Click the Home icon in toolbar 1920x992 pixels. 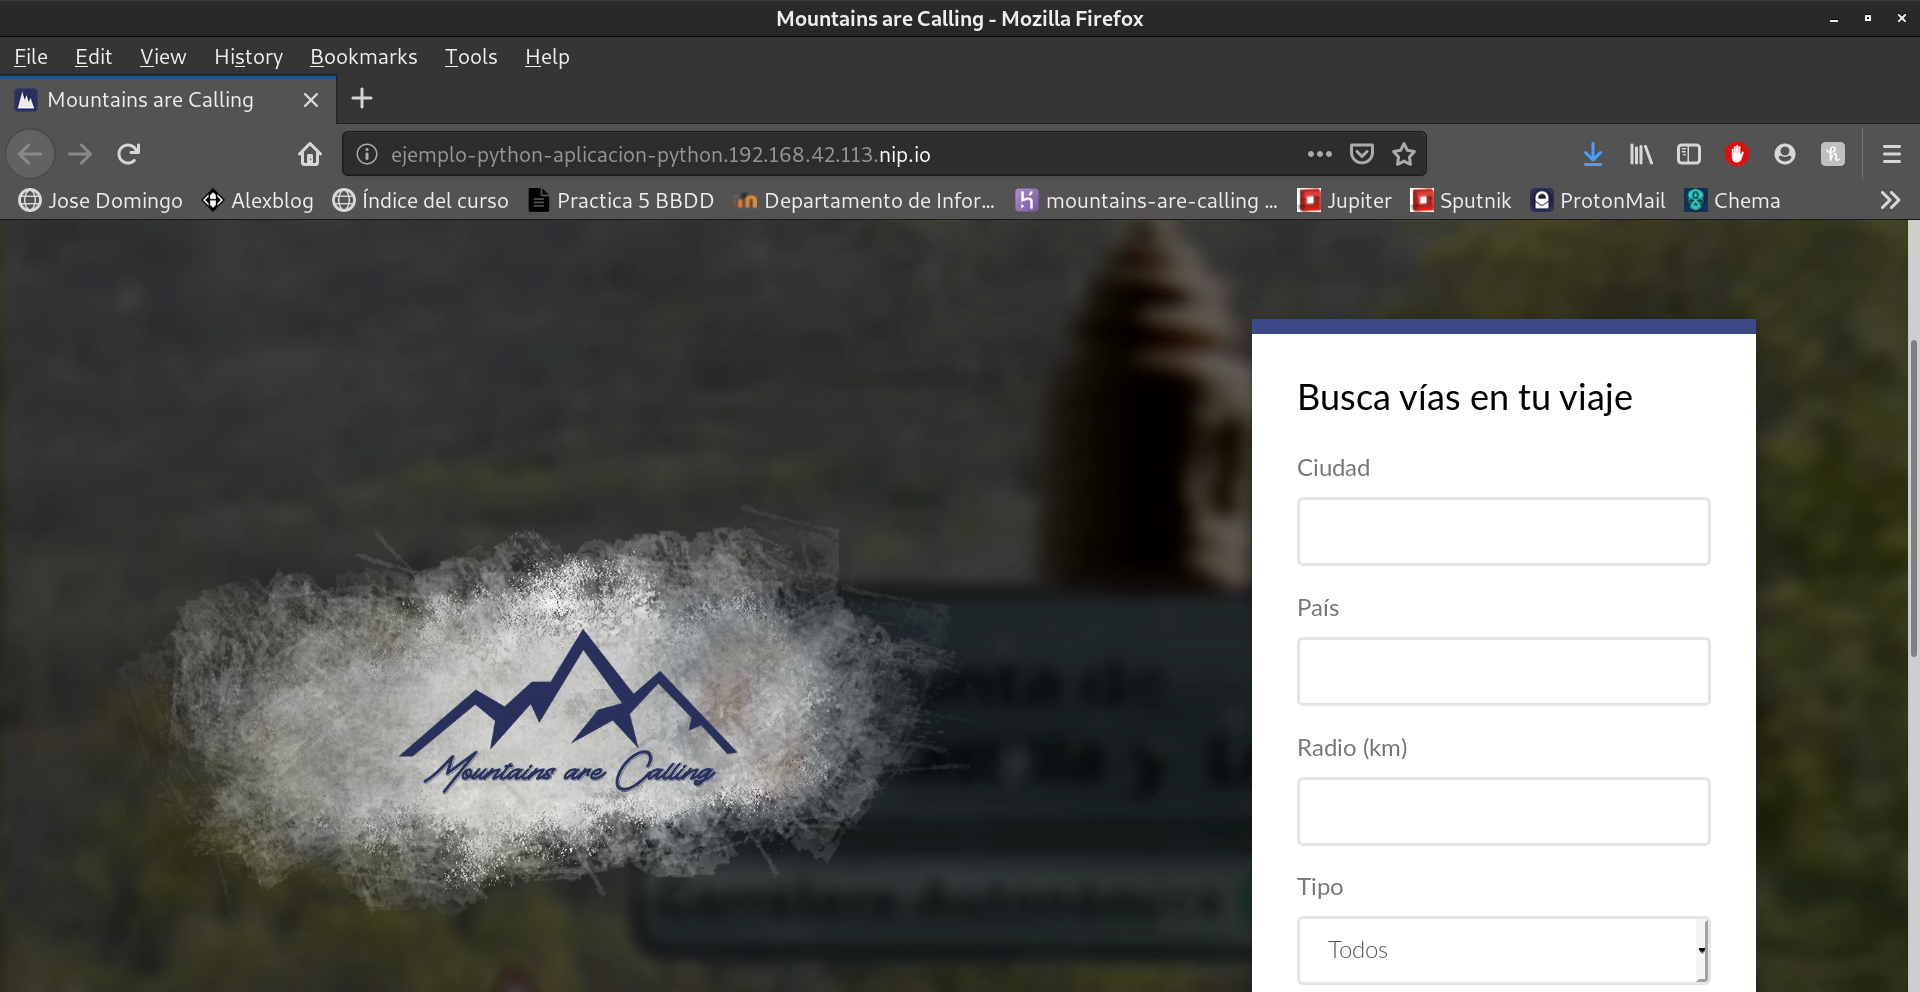click(x=310, y=154)
